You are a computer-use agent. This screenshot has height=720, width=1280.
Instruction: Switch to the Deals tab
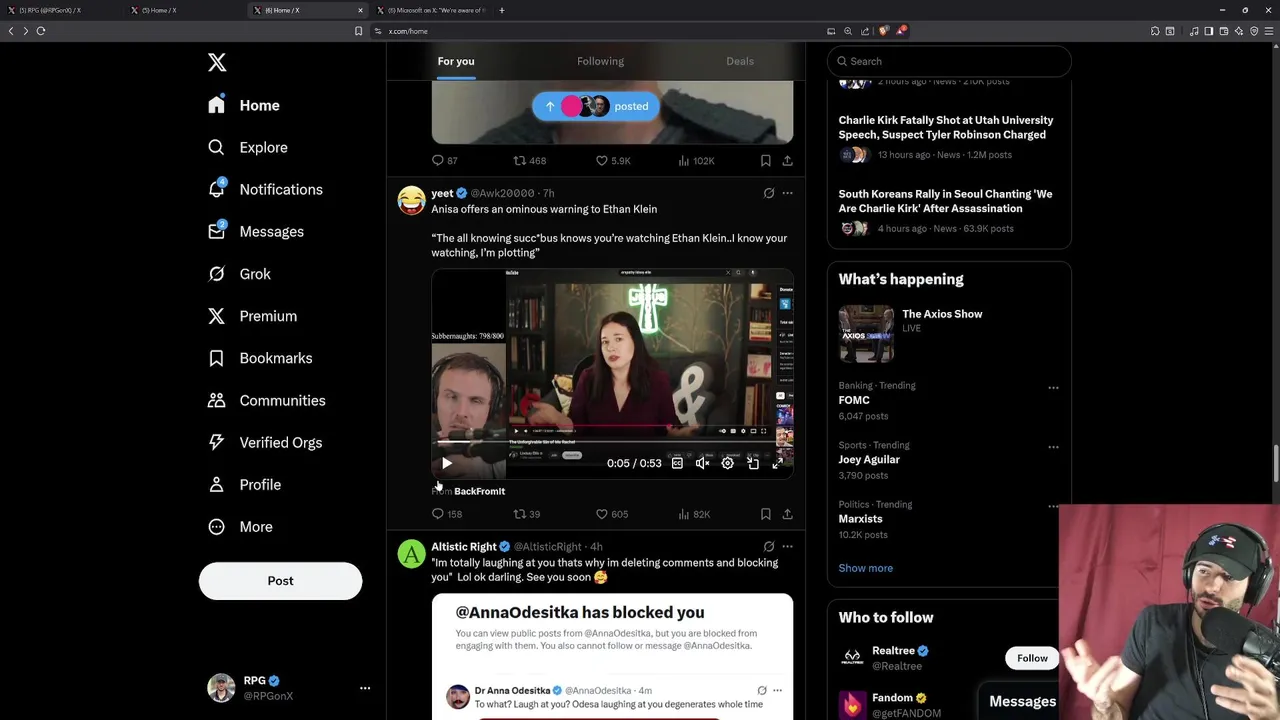point(740,61)
